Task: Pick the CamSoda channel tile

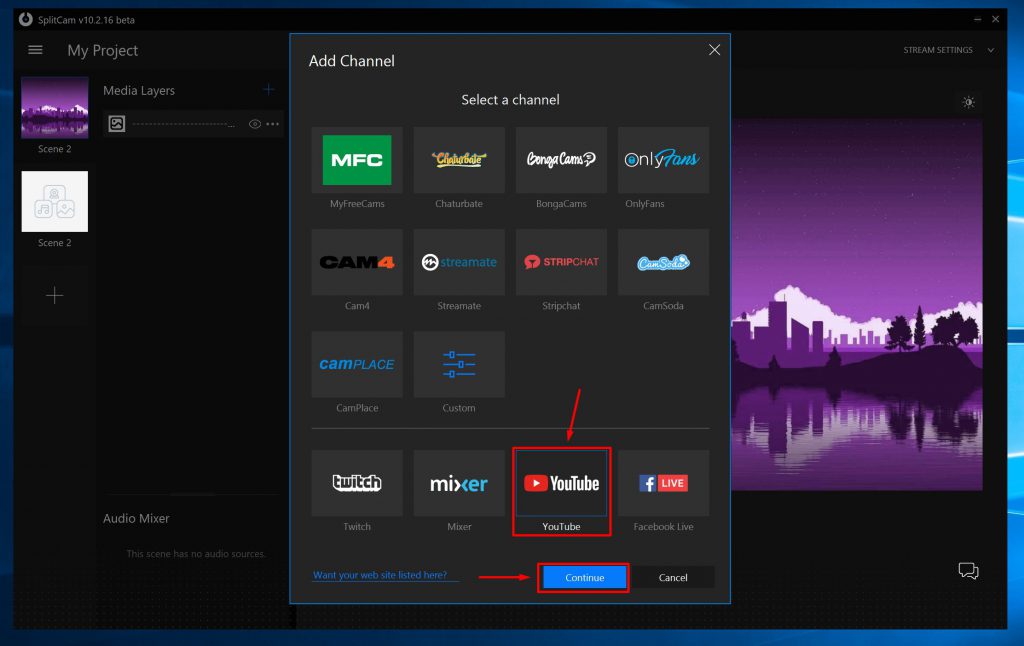Action: point(663,262)
